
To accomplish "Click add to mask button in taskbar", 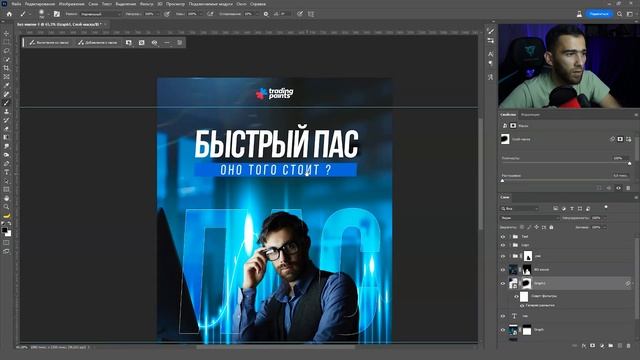I will point(98,42).
